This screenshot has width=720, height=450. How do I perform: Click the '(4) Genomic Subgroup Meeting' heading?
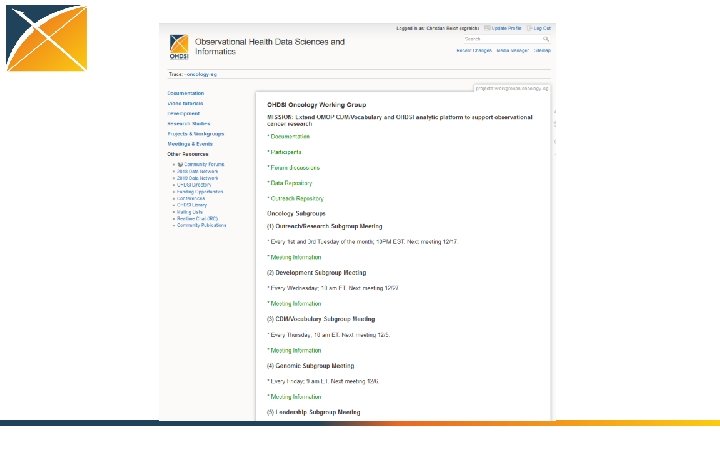click(311, 366)
